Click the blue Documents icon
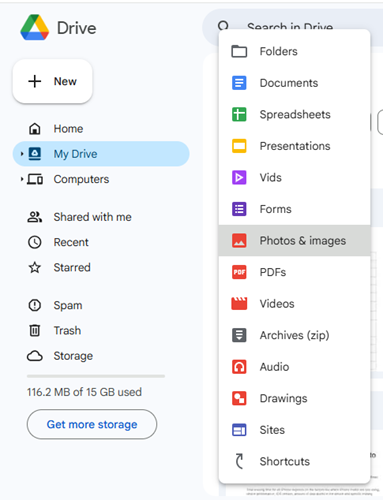Screen dimensions: 383x500 click(239, 83)
